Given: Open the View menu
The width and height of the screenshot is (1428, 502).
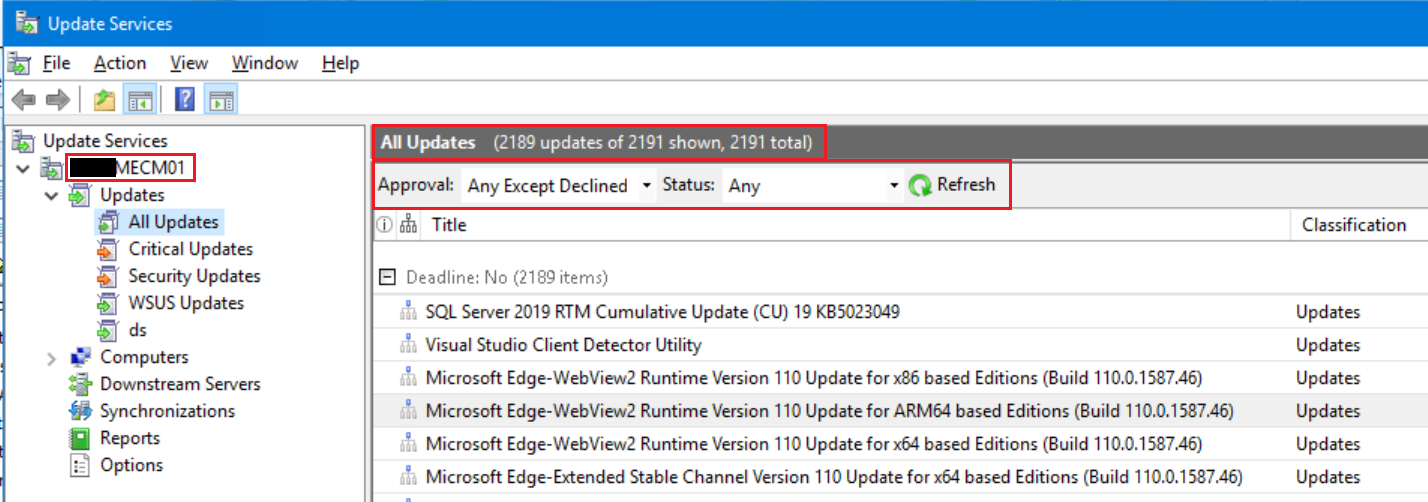Looking at the screenshot, I should [x=189, y=63].
